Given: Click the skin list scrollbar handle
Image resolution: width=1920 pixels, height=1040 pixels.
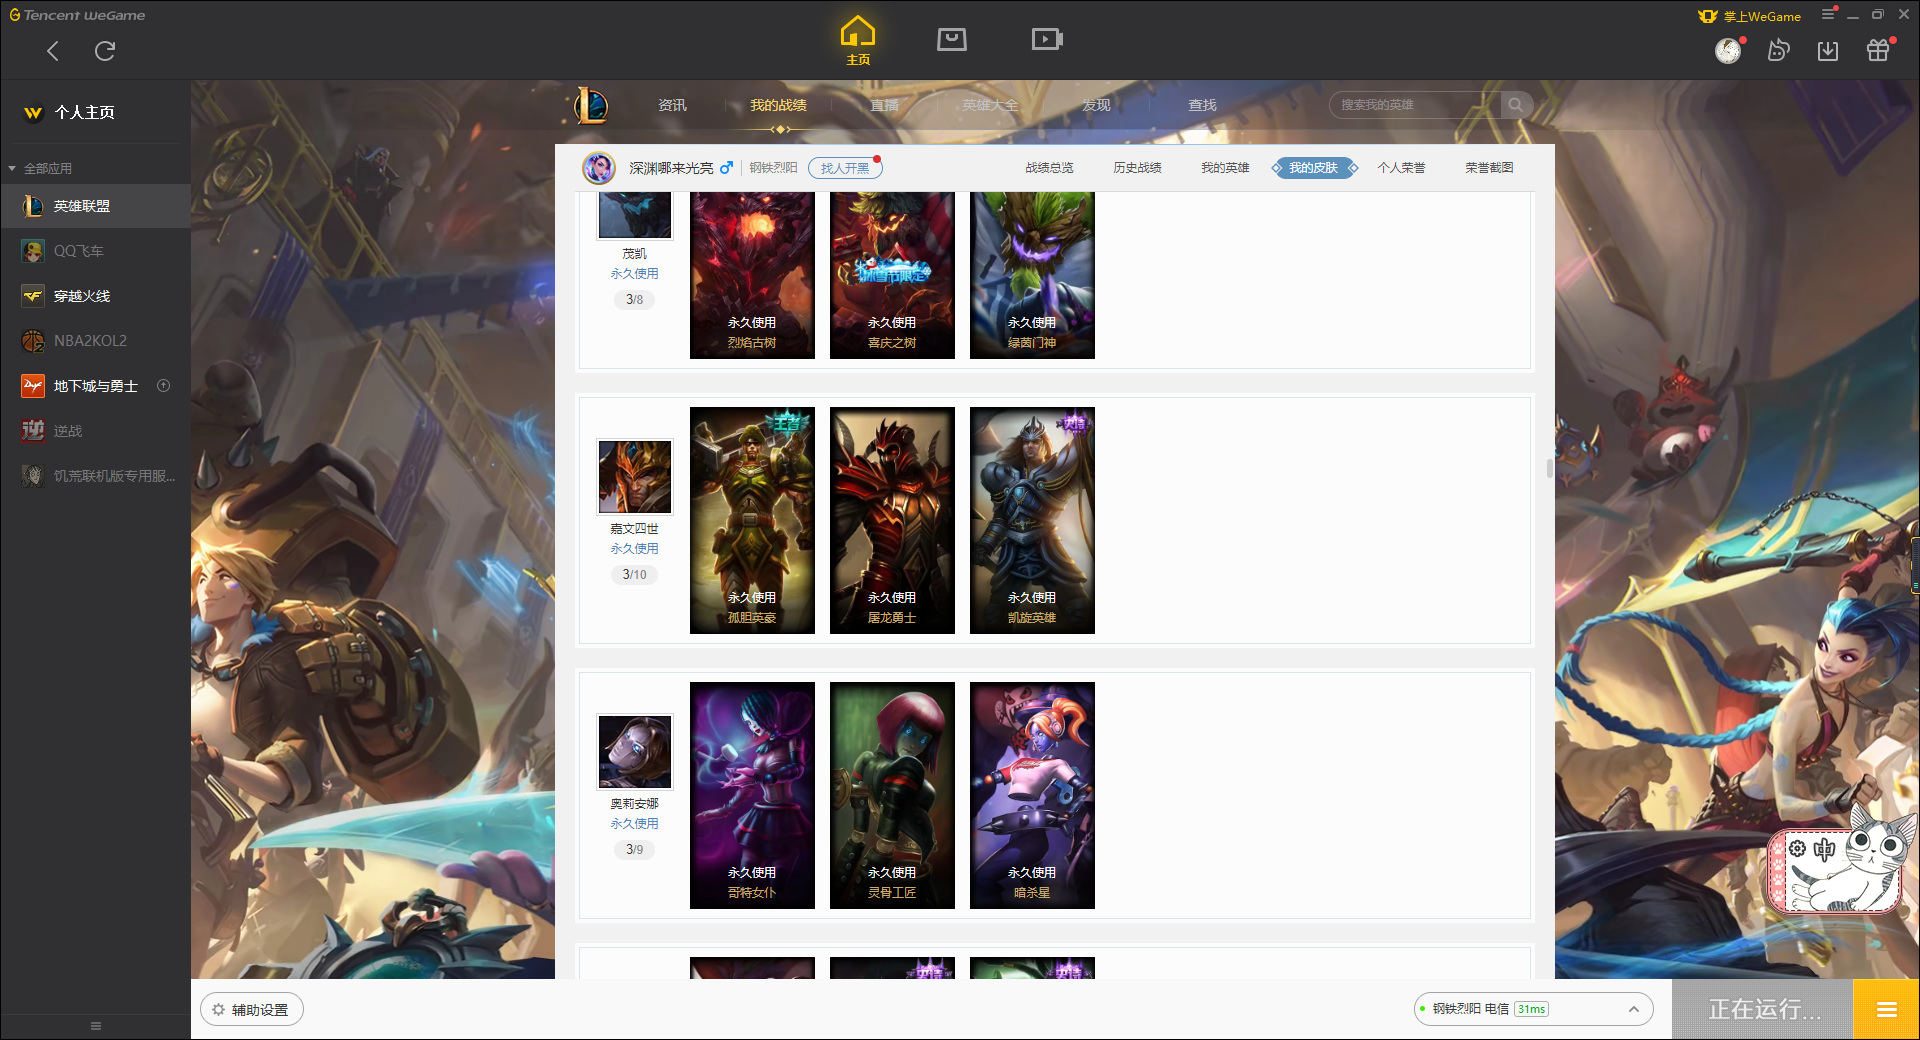Looking at the screenshot, I should pos(1549,468).
